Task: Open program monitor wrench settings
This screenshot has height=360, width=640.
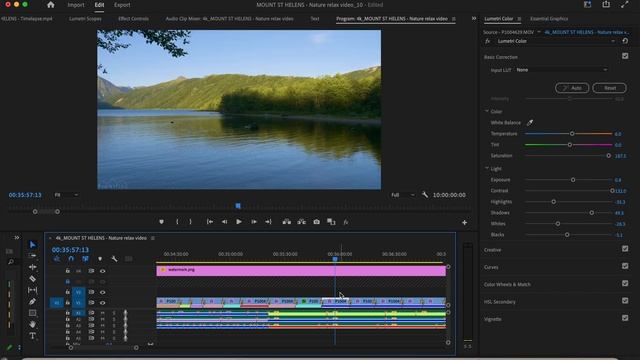Action: (425, 195)
